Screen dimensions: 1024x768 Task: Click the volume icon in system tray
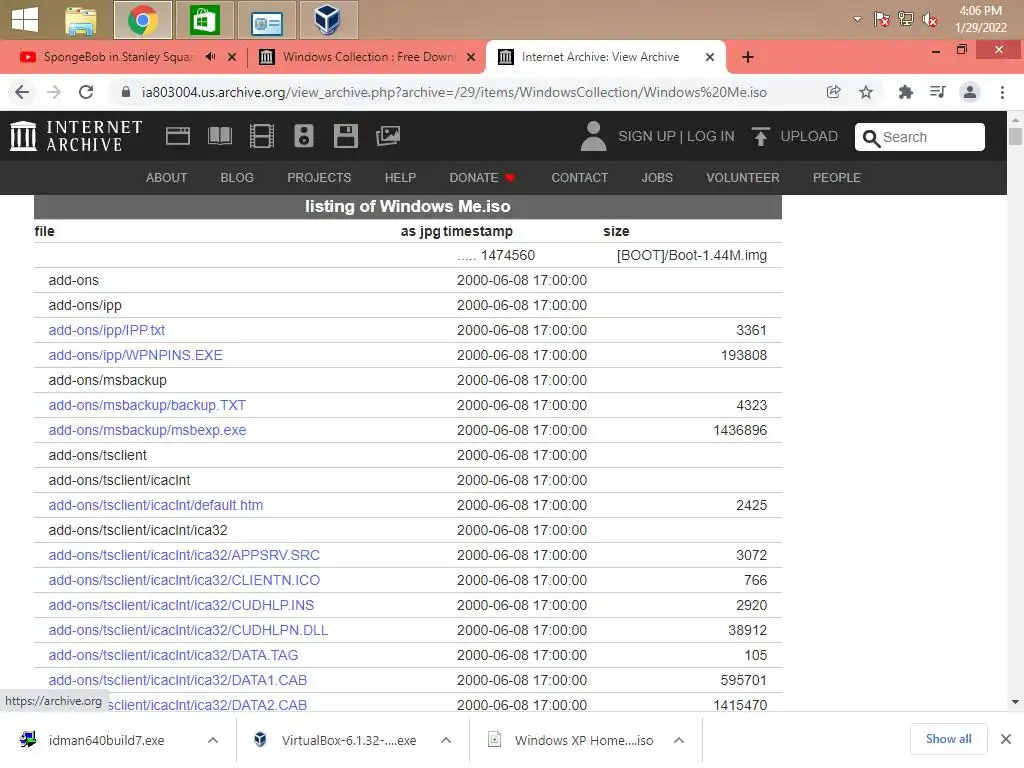(929, 20)
